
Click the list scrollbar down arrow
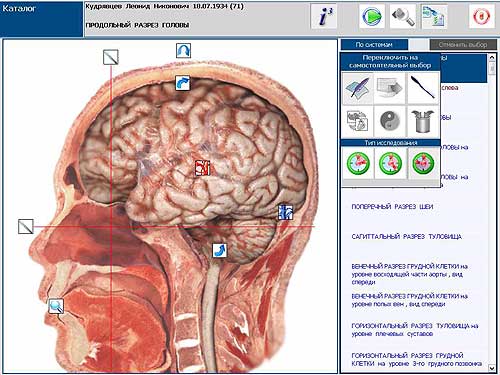(x=492, y=368)
